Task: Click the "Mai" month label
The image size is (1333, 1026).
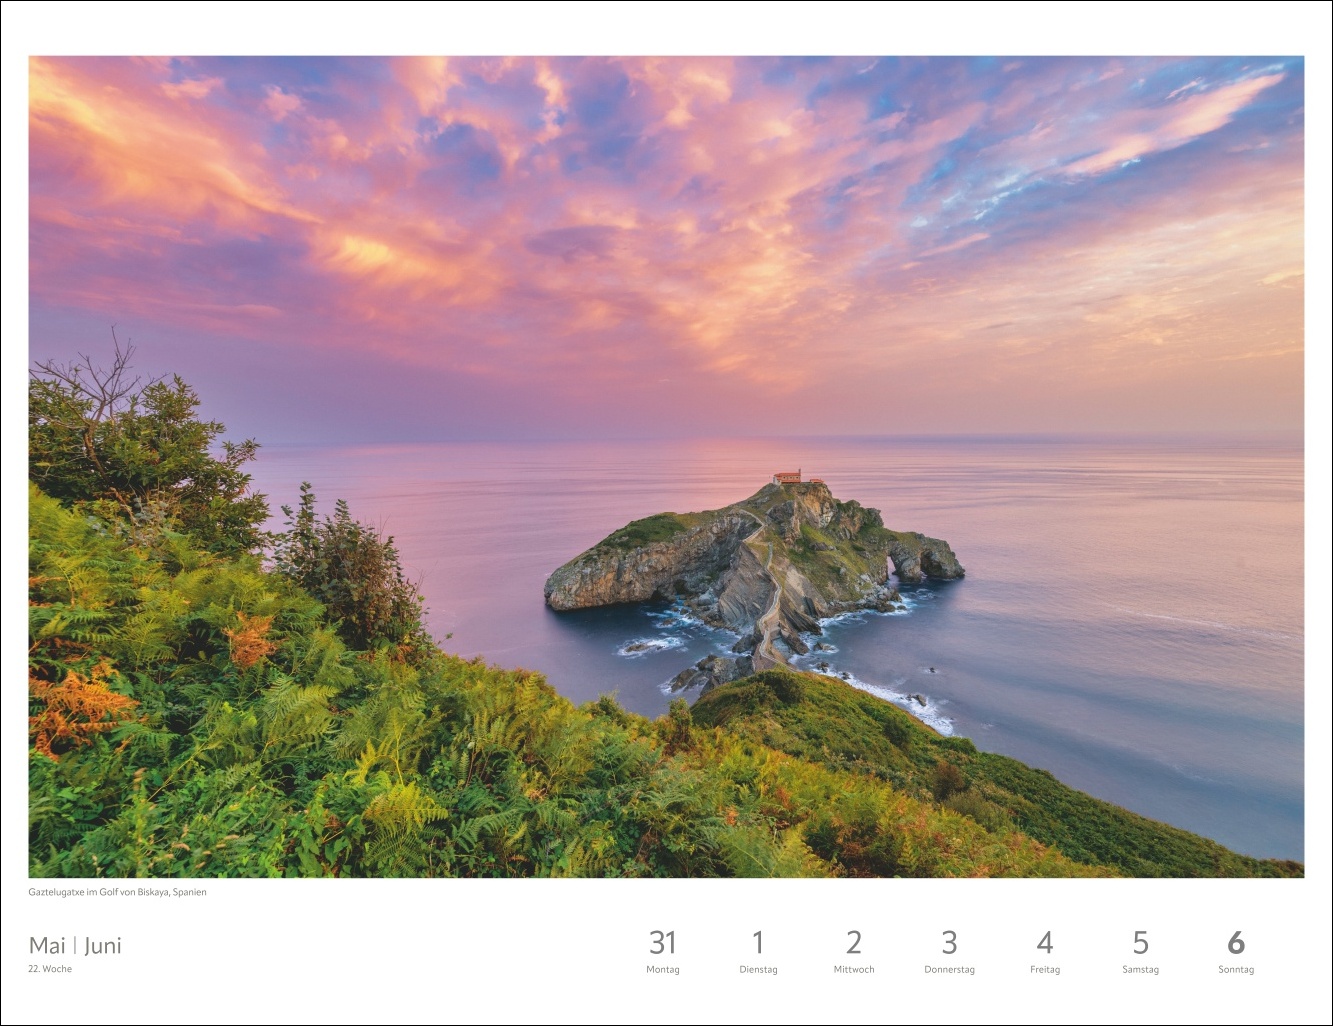Action: (47, 946)
